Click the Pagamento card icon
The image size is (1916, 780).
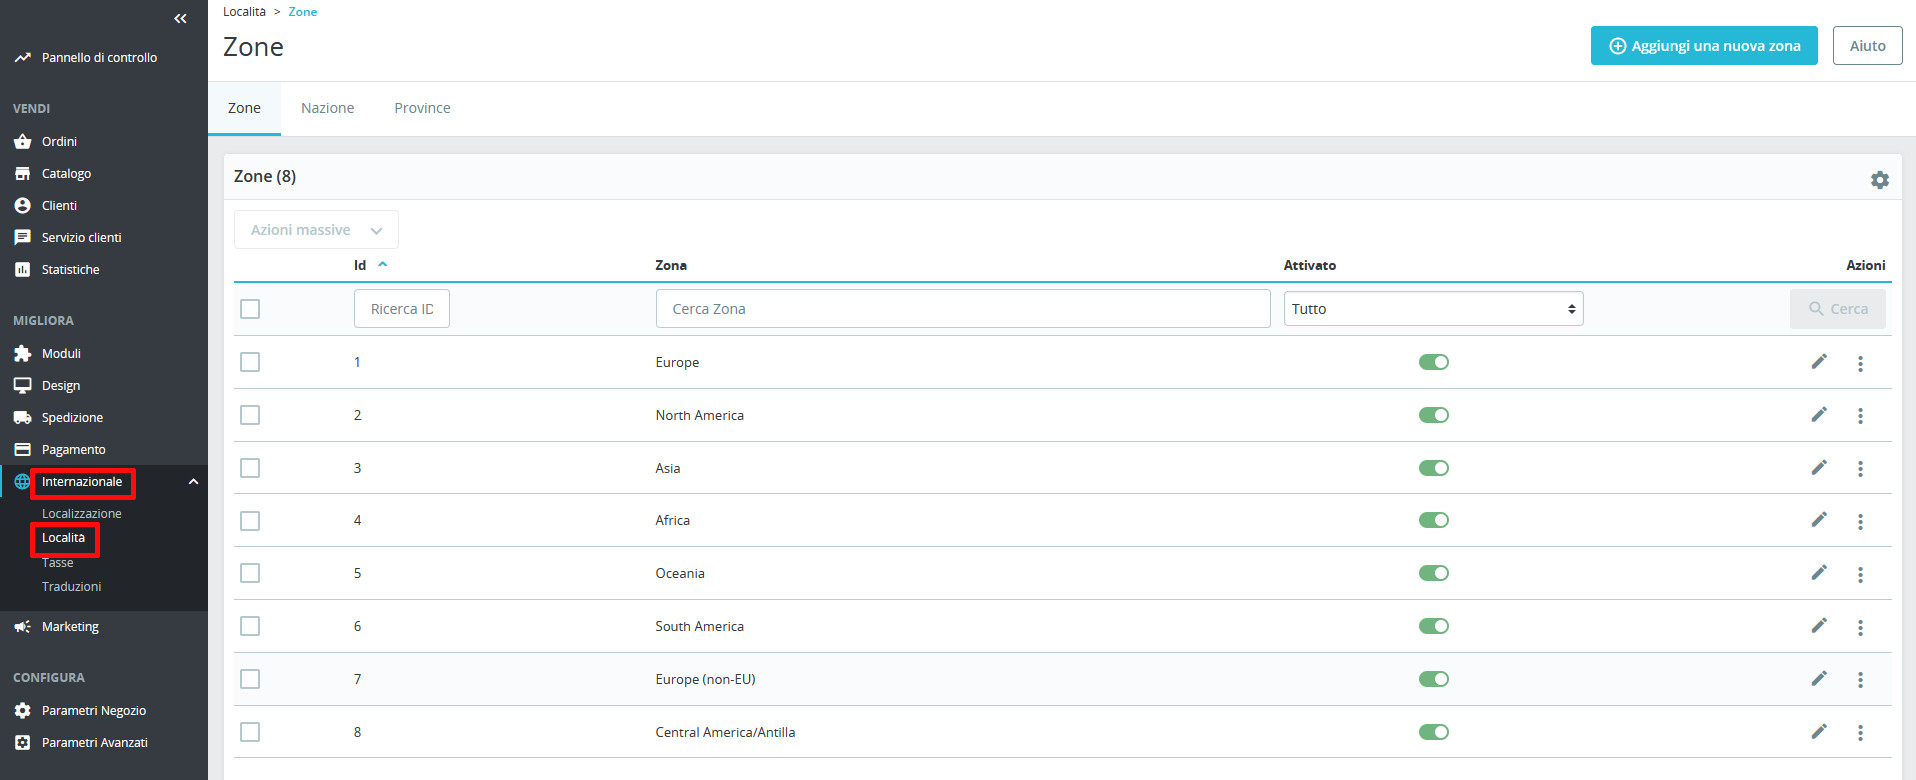tap(22, 450)
